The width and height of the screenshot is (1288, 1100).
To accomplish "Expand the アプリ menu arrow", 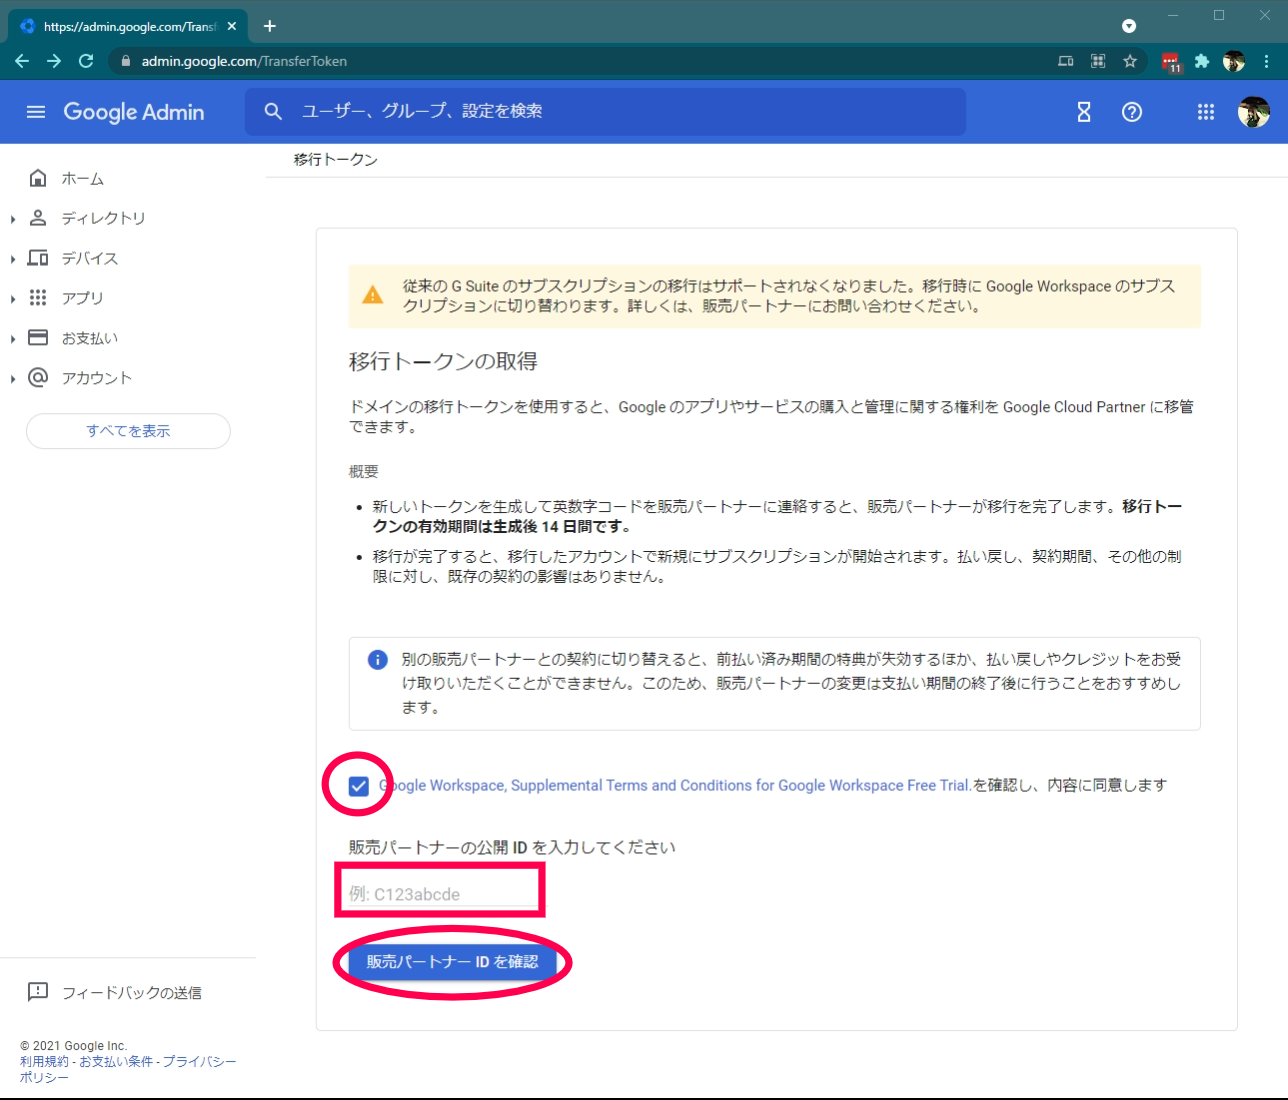I will pos(13,299).
